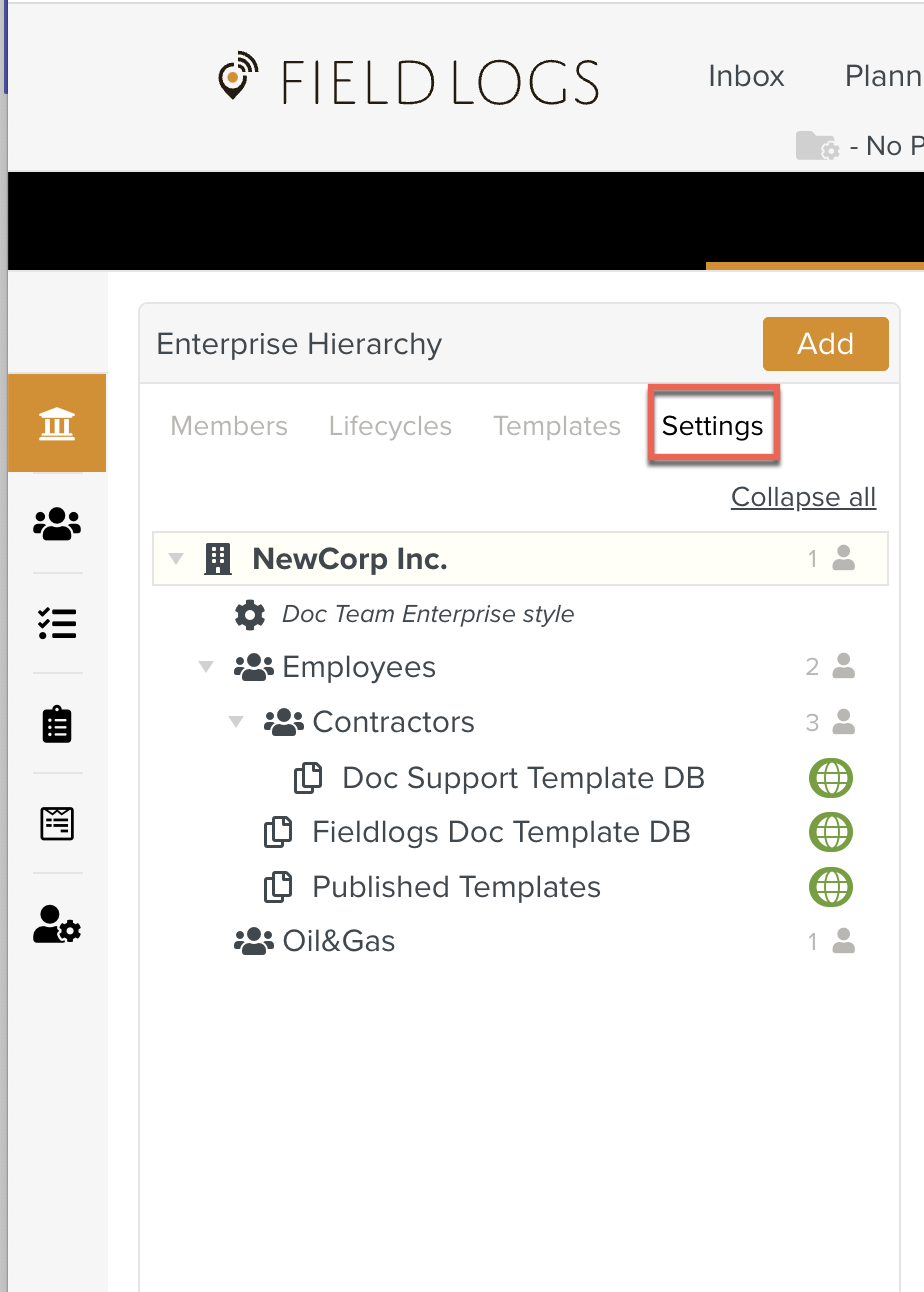The height and width of the screenshot is (1292, 924).
Task: Open Inbox in the top navigation
Action: click(746, 76)
